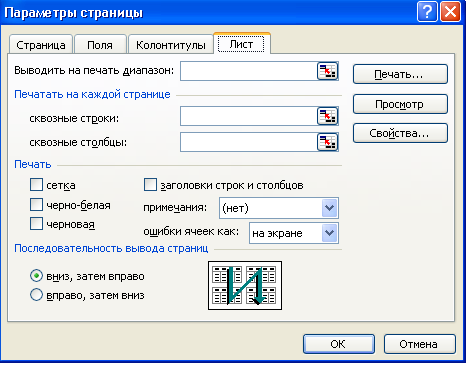
Task: Click the Просмотр button
Action: click(x=400, y=104)
